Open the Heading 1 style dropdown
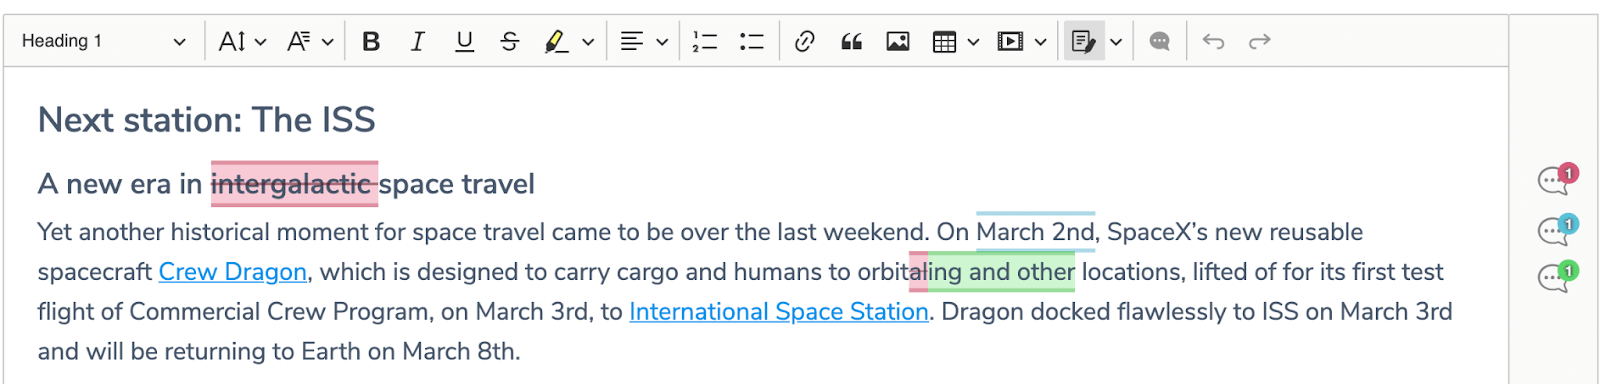1600x384 pixels. (103, 41)
